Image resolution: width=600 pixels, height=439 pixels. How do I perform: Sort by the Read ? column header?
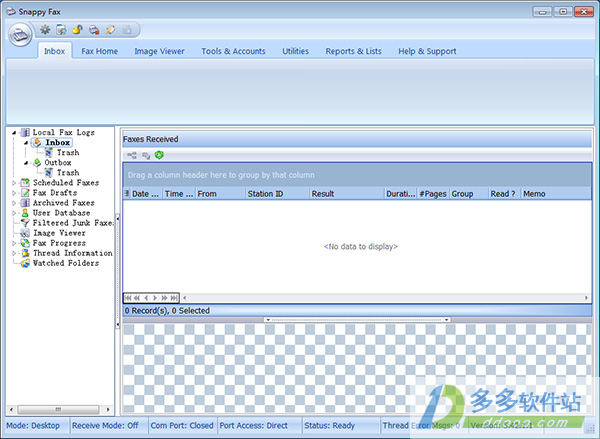pos(505,194)
